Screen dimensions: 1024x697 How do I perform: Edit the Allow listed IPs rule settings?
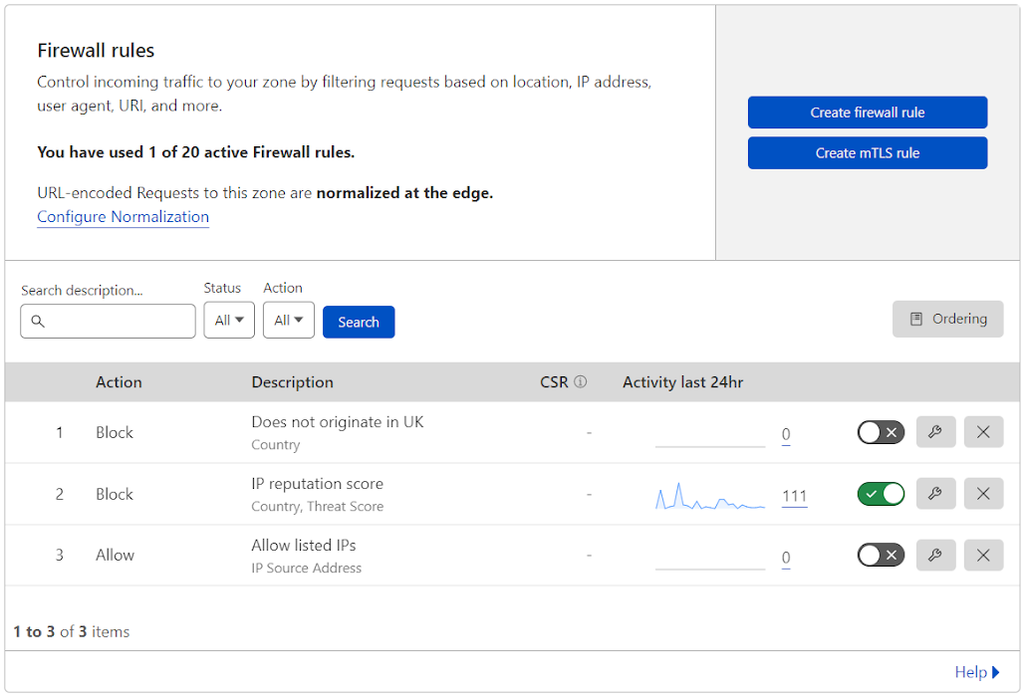click(936, 555)
